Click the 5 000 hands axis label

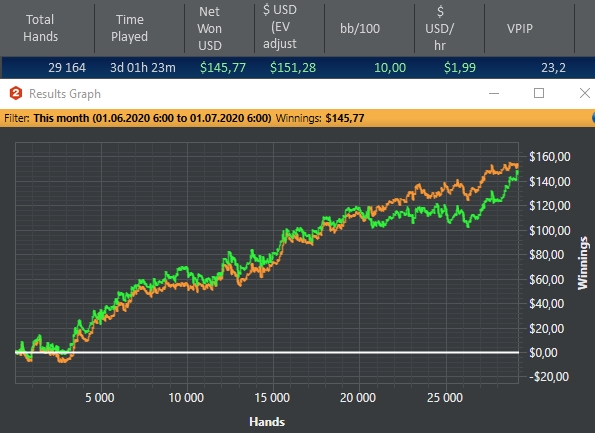point(99,397)
